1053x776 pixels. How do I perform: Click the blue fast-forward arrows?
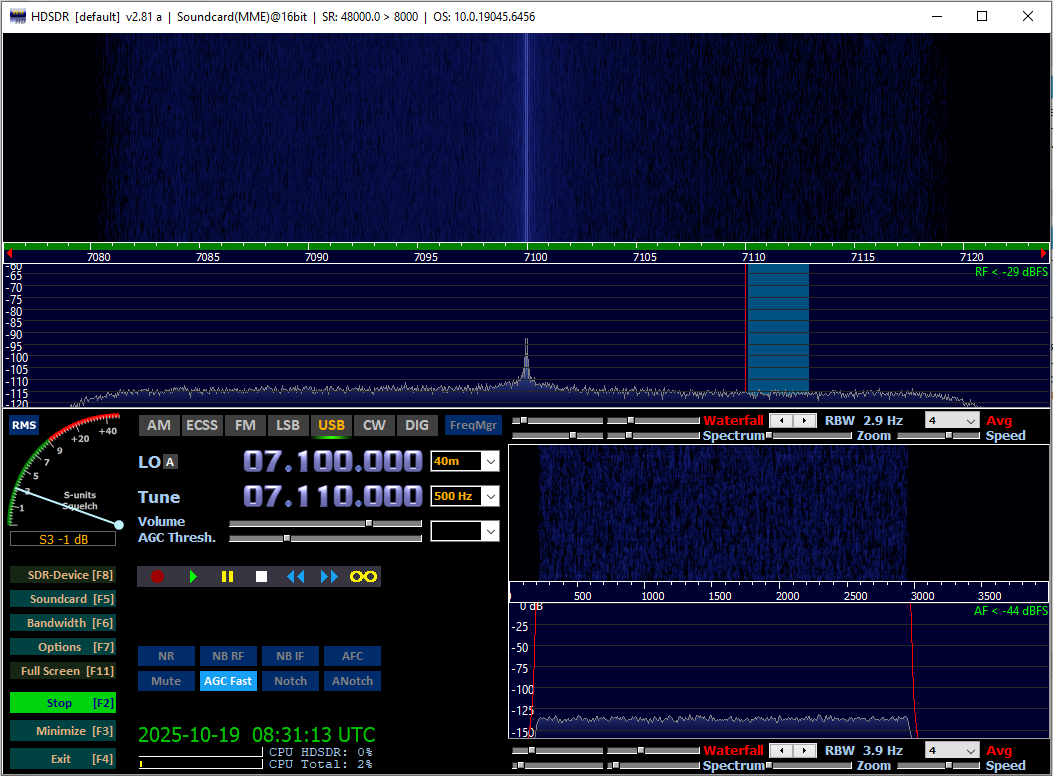tap(329, 576)
